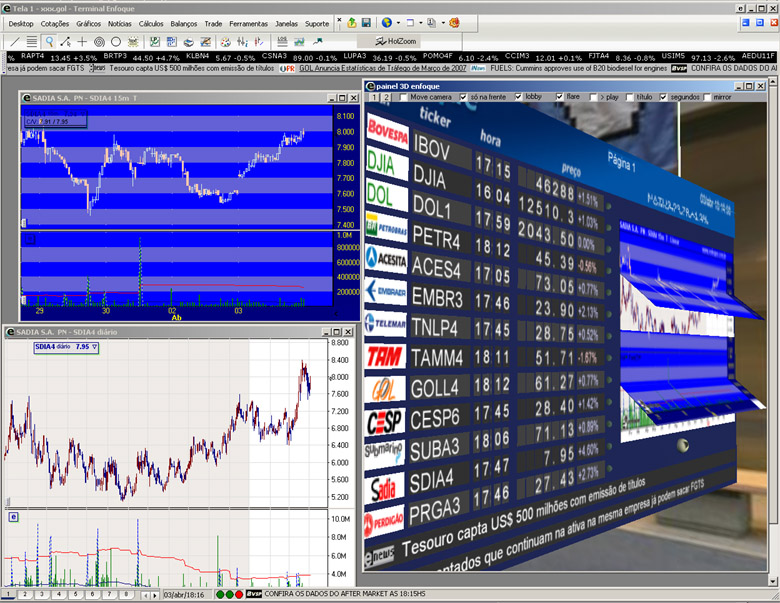The width and height of the screenshot is (780, 603).
Task: Open the dropdown arrow beside the globe icon
Action: (398, 22)
